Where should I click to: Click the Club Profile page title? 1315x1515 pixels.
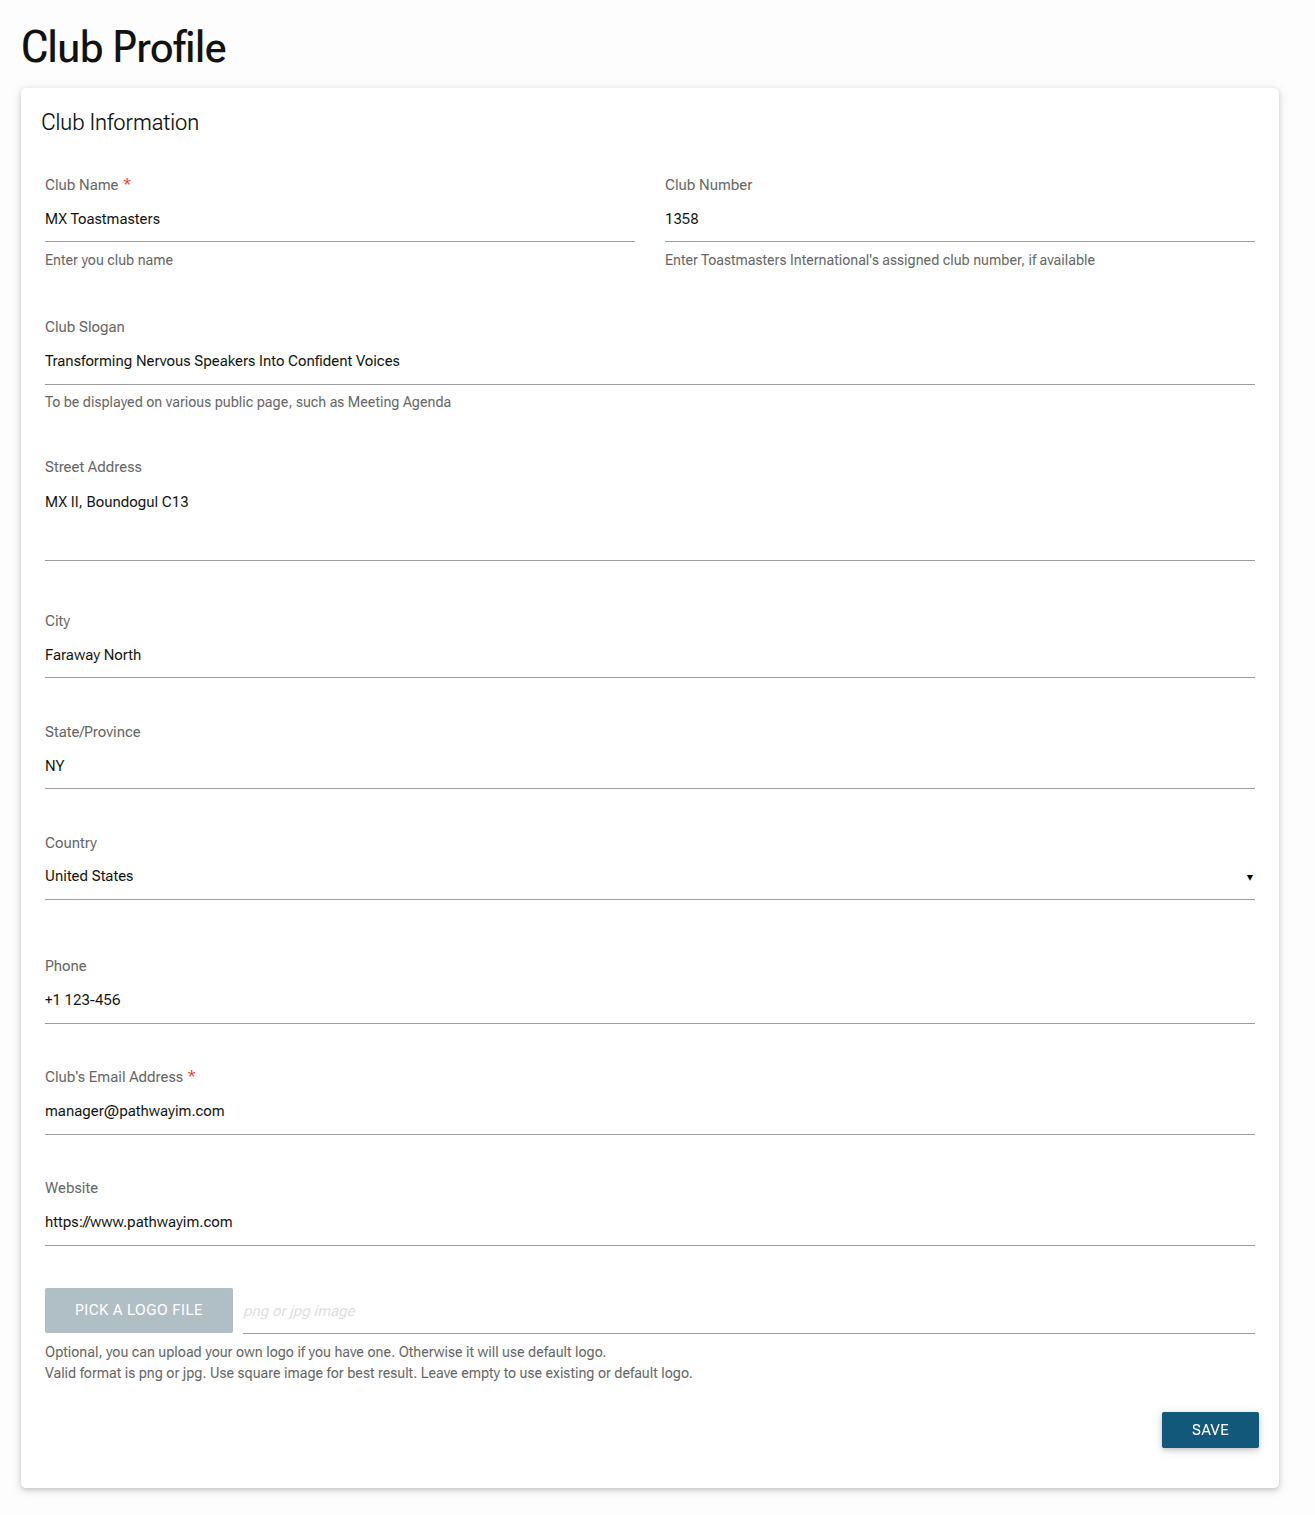coord(124,47)
